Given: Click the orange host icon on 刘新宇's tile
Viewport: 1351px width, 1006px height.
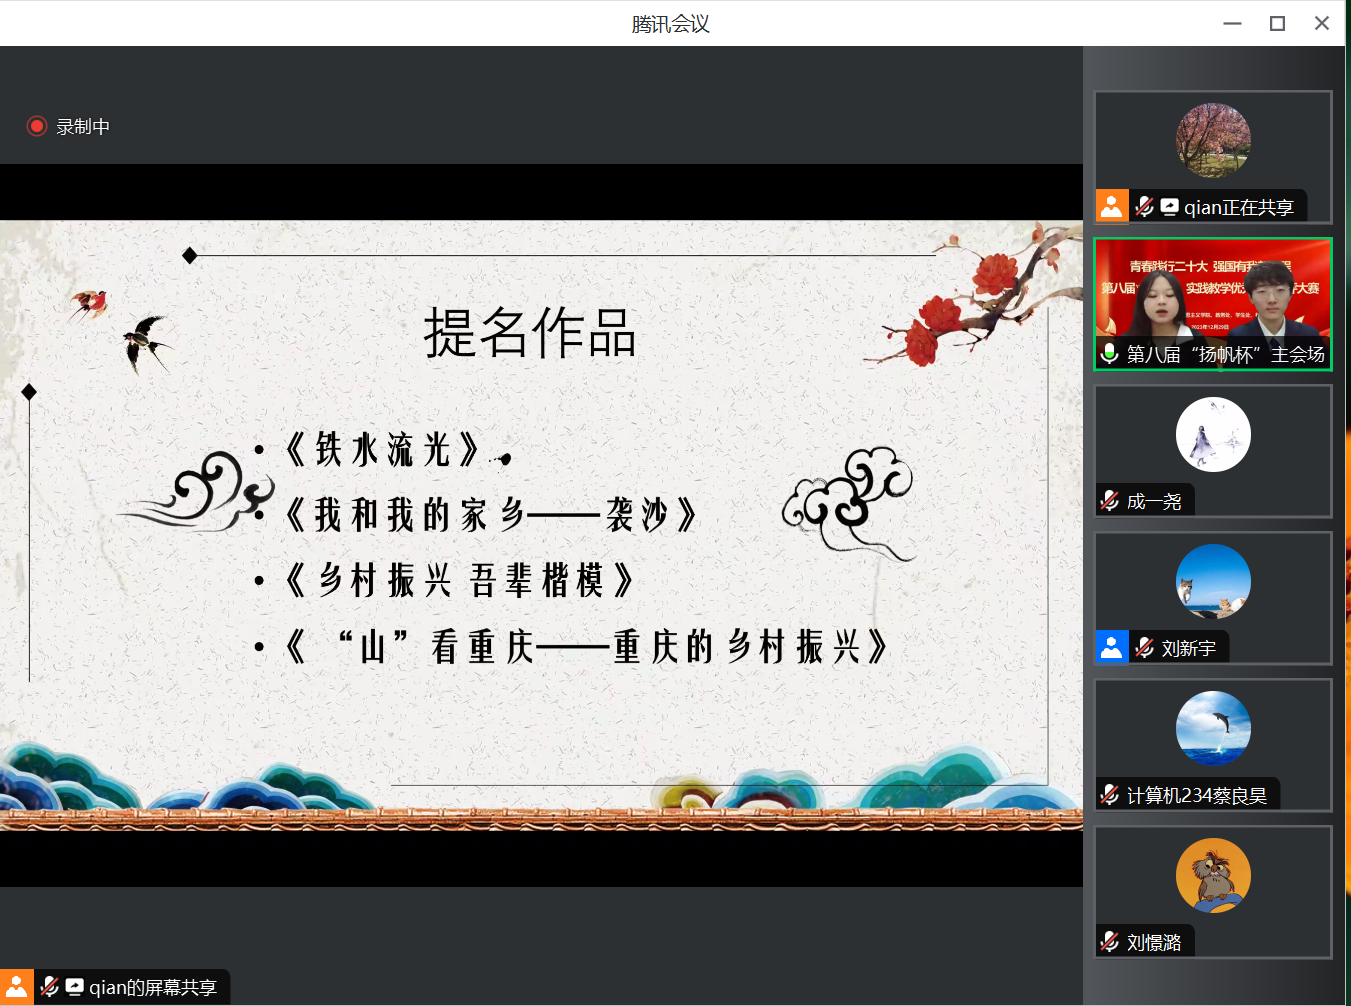Looking at the screenshot, I should pyautogui.click(x=1111, y=647).
